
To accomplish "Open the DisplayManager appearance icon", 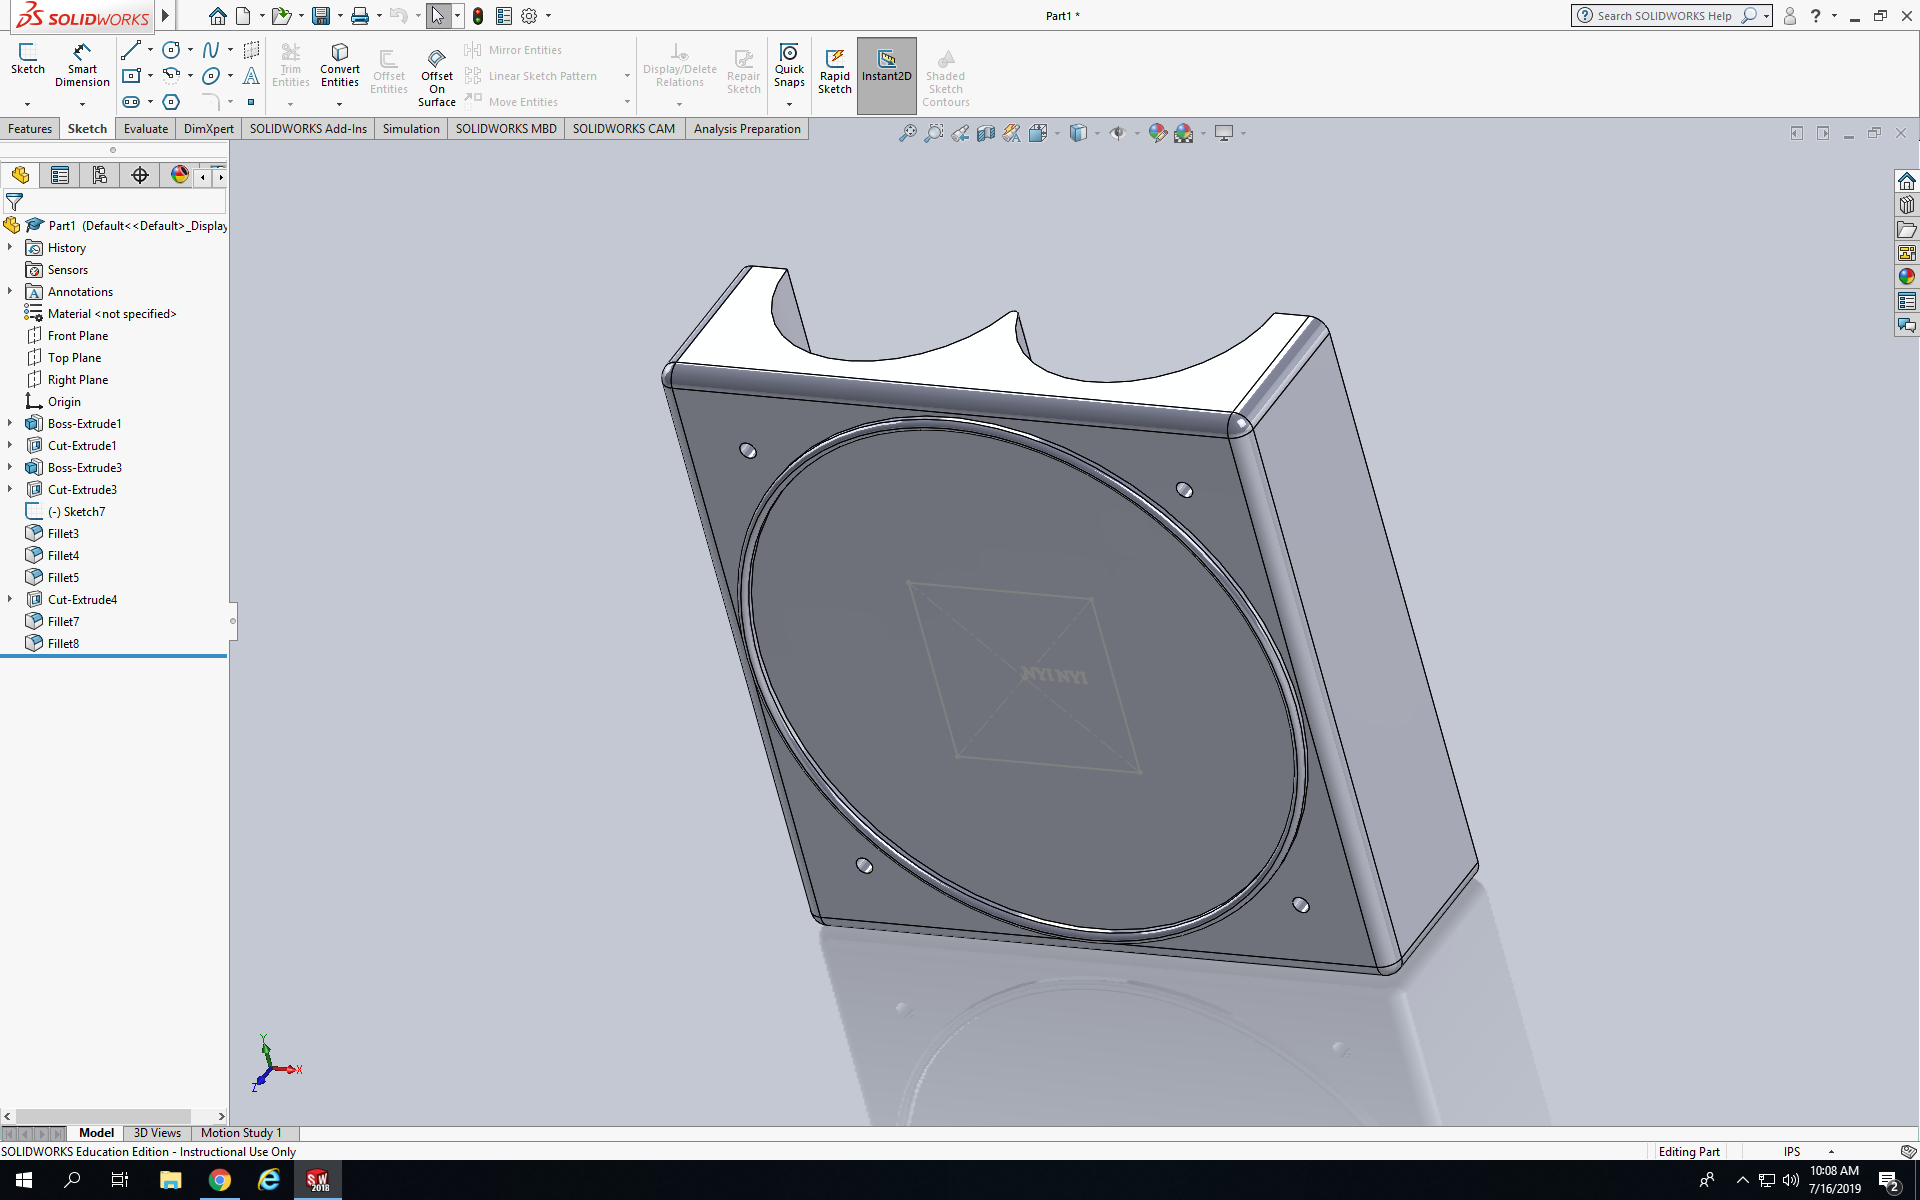I will 180,176.
